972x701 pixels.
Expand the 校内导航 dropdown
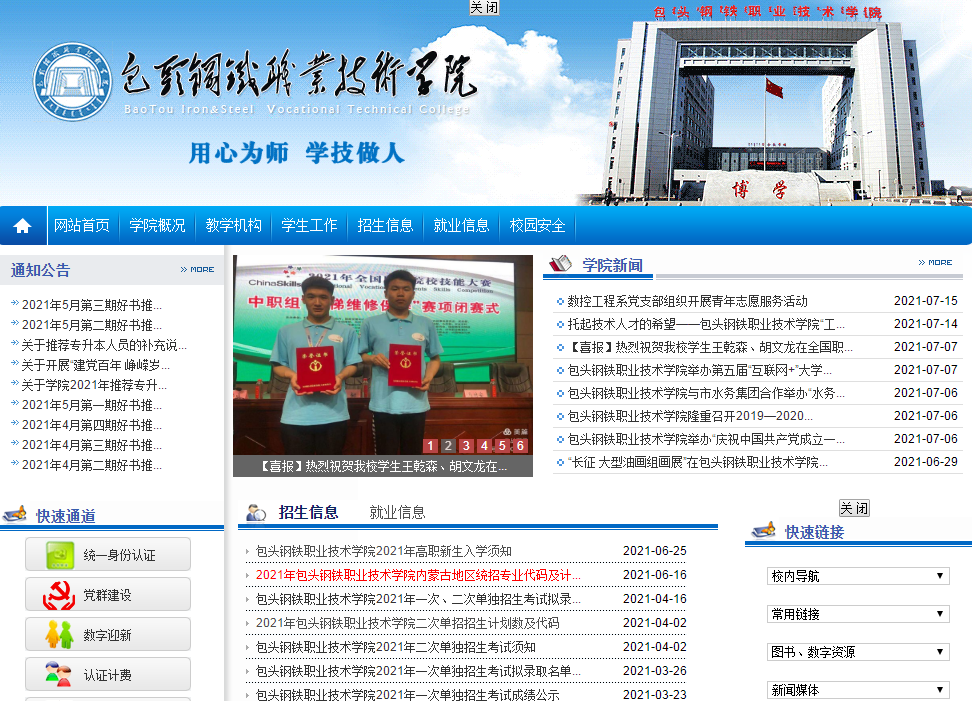[858, 576]
